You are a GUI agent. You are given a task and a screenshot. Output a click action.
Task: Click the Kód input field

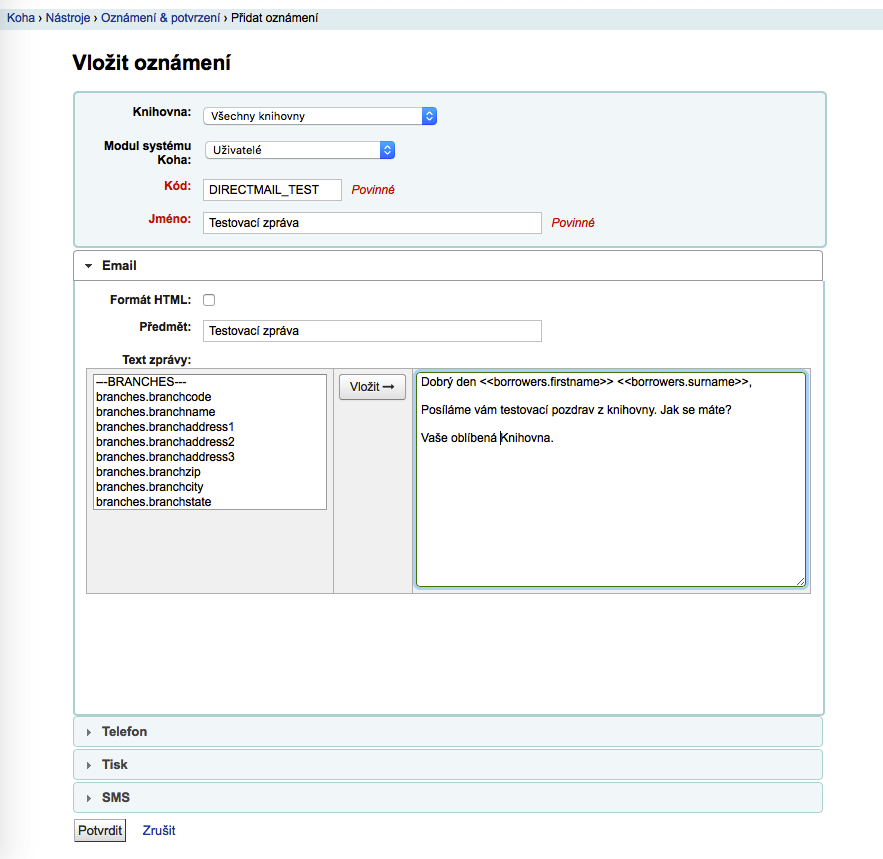pos(272,190)
